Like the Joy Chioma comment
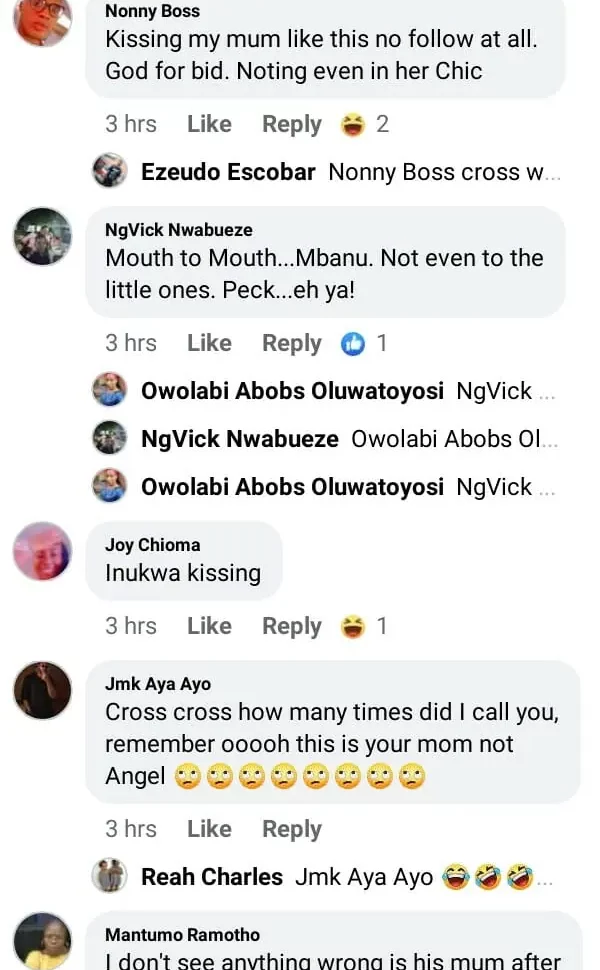Screen dimensions: 600x970 coord(209,627)
